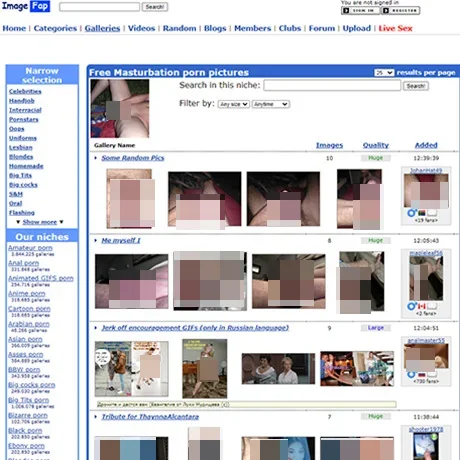Click the top site search field
This screenshot has width=460, height=460.
99,7
